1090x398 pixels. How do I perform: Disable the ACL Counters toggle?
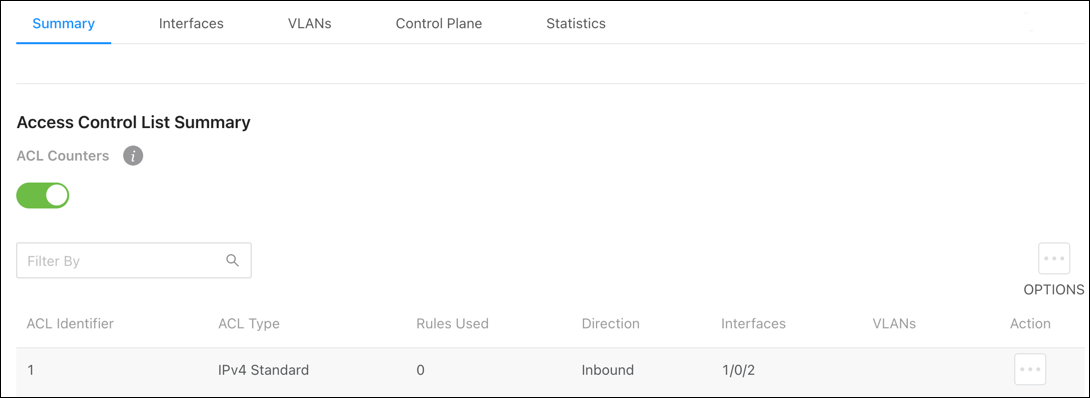coord(43,196)
